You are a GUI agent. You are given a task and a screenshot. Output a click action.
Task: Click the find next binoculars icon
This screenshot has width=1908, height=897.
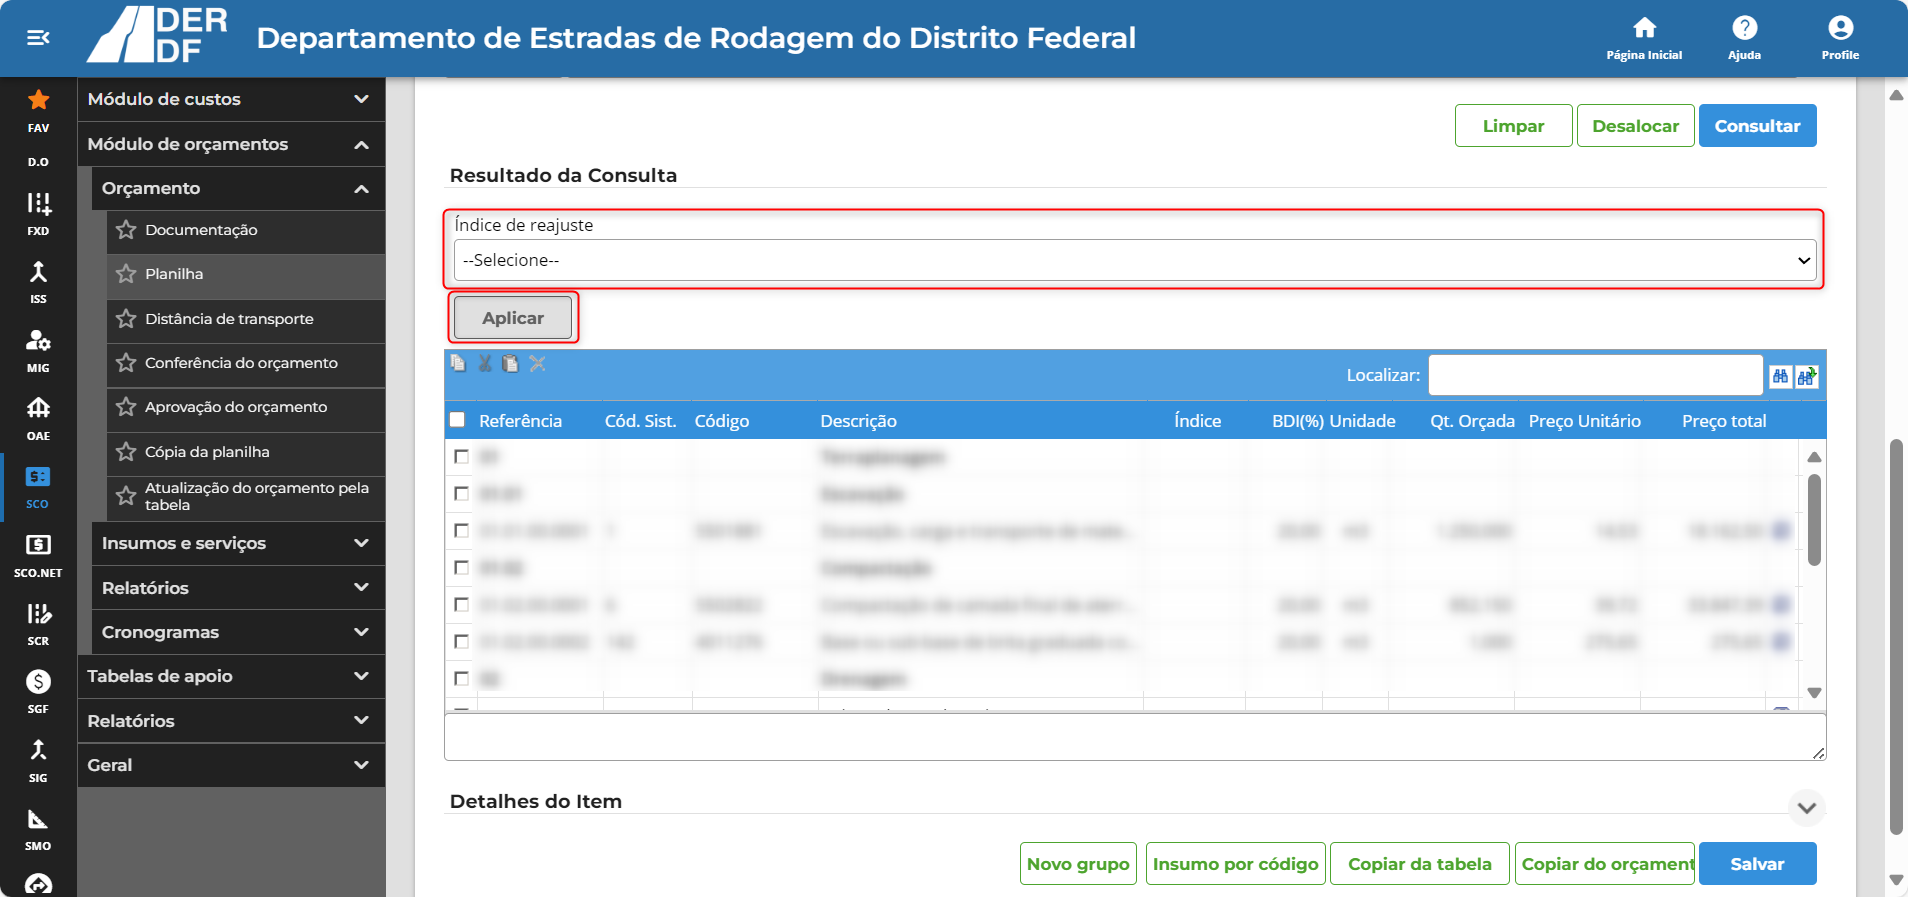coord(1806,376)
